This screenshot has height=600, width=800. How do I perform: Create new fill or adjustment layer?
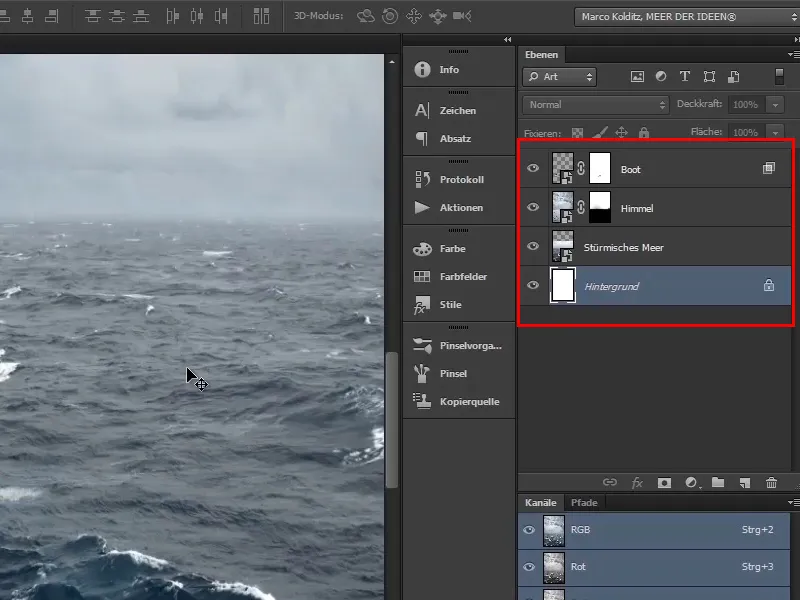click(x=692, y=483)
